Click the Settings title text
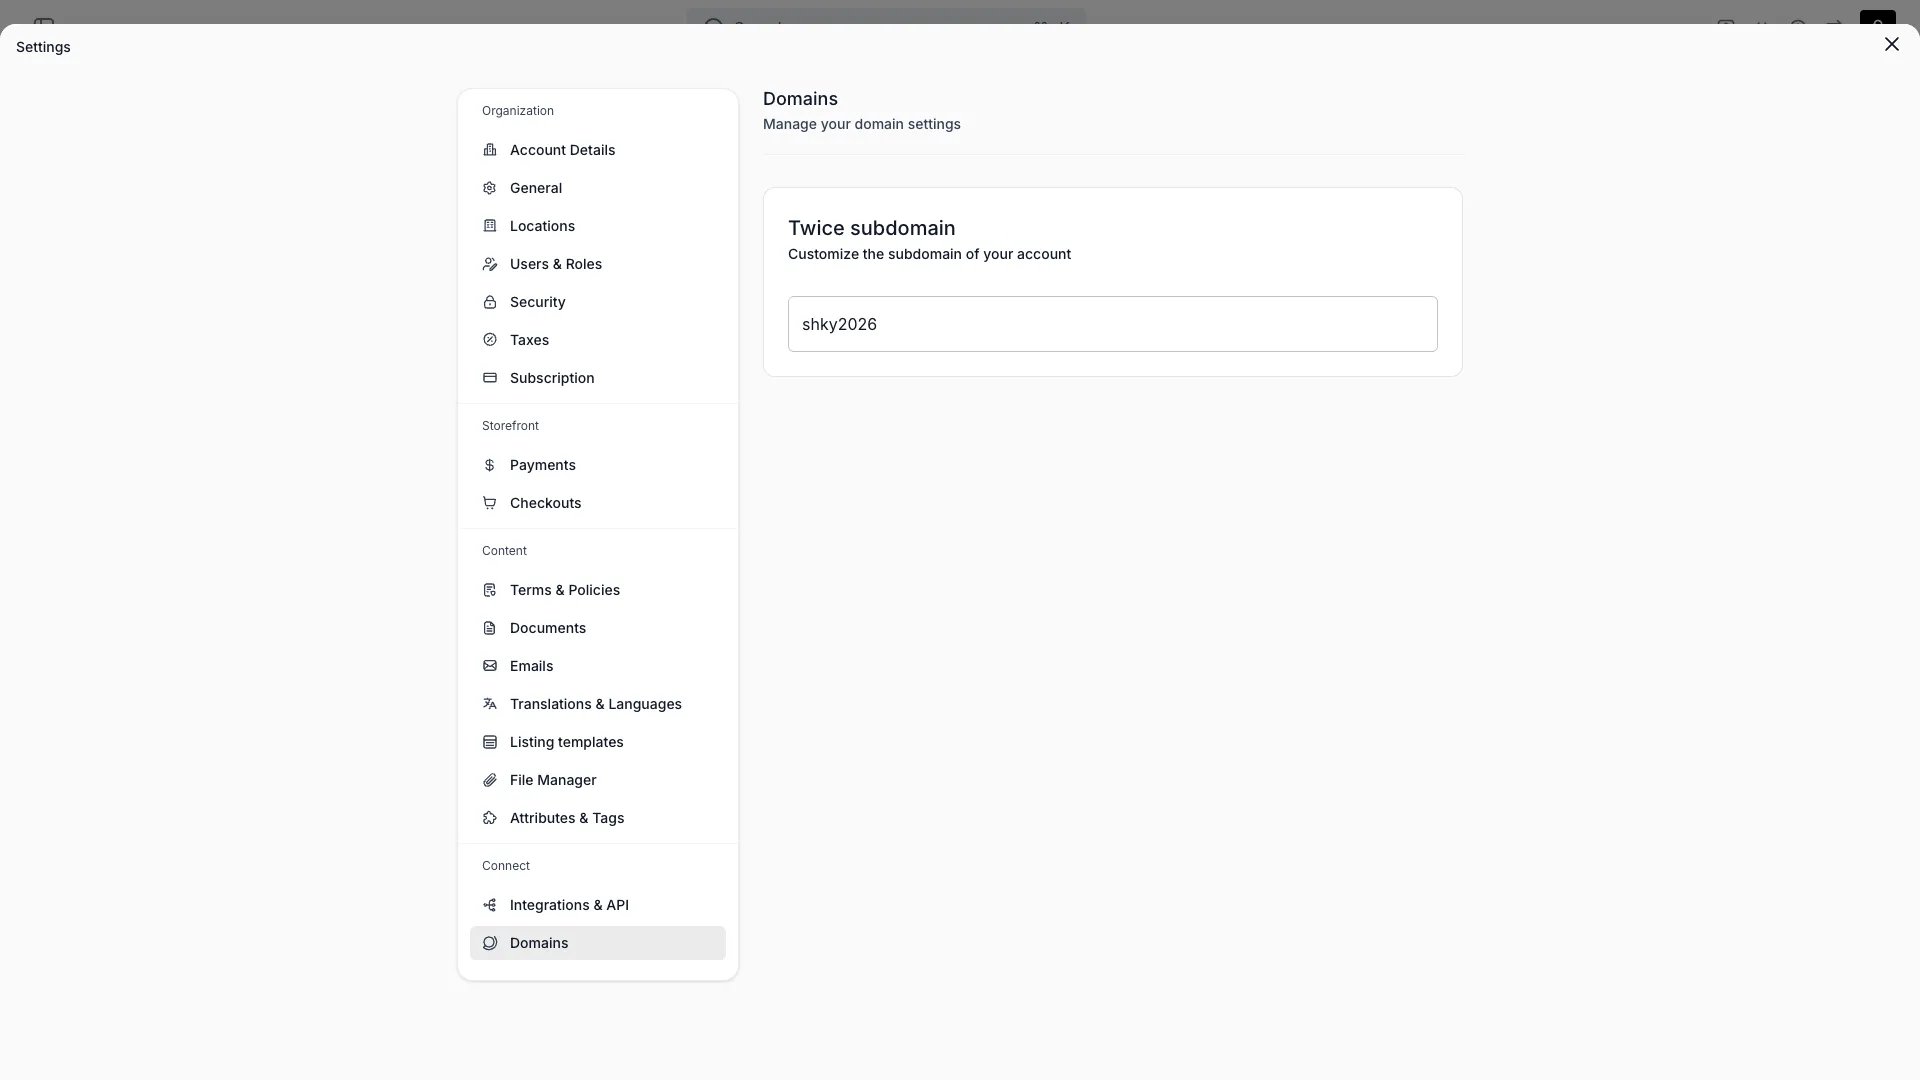The width and height of the screenshot is (1920, 1080). 43,47
